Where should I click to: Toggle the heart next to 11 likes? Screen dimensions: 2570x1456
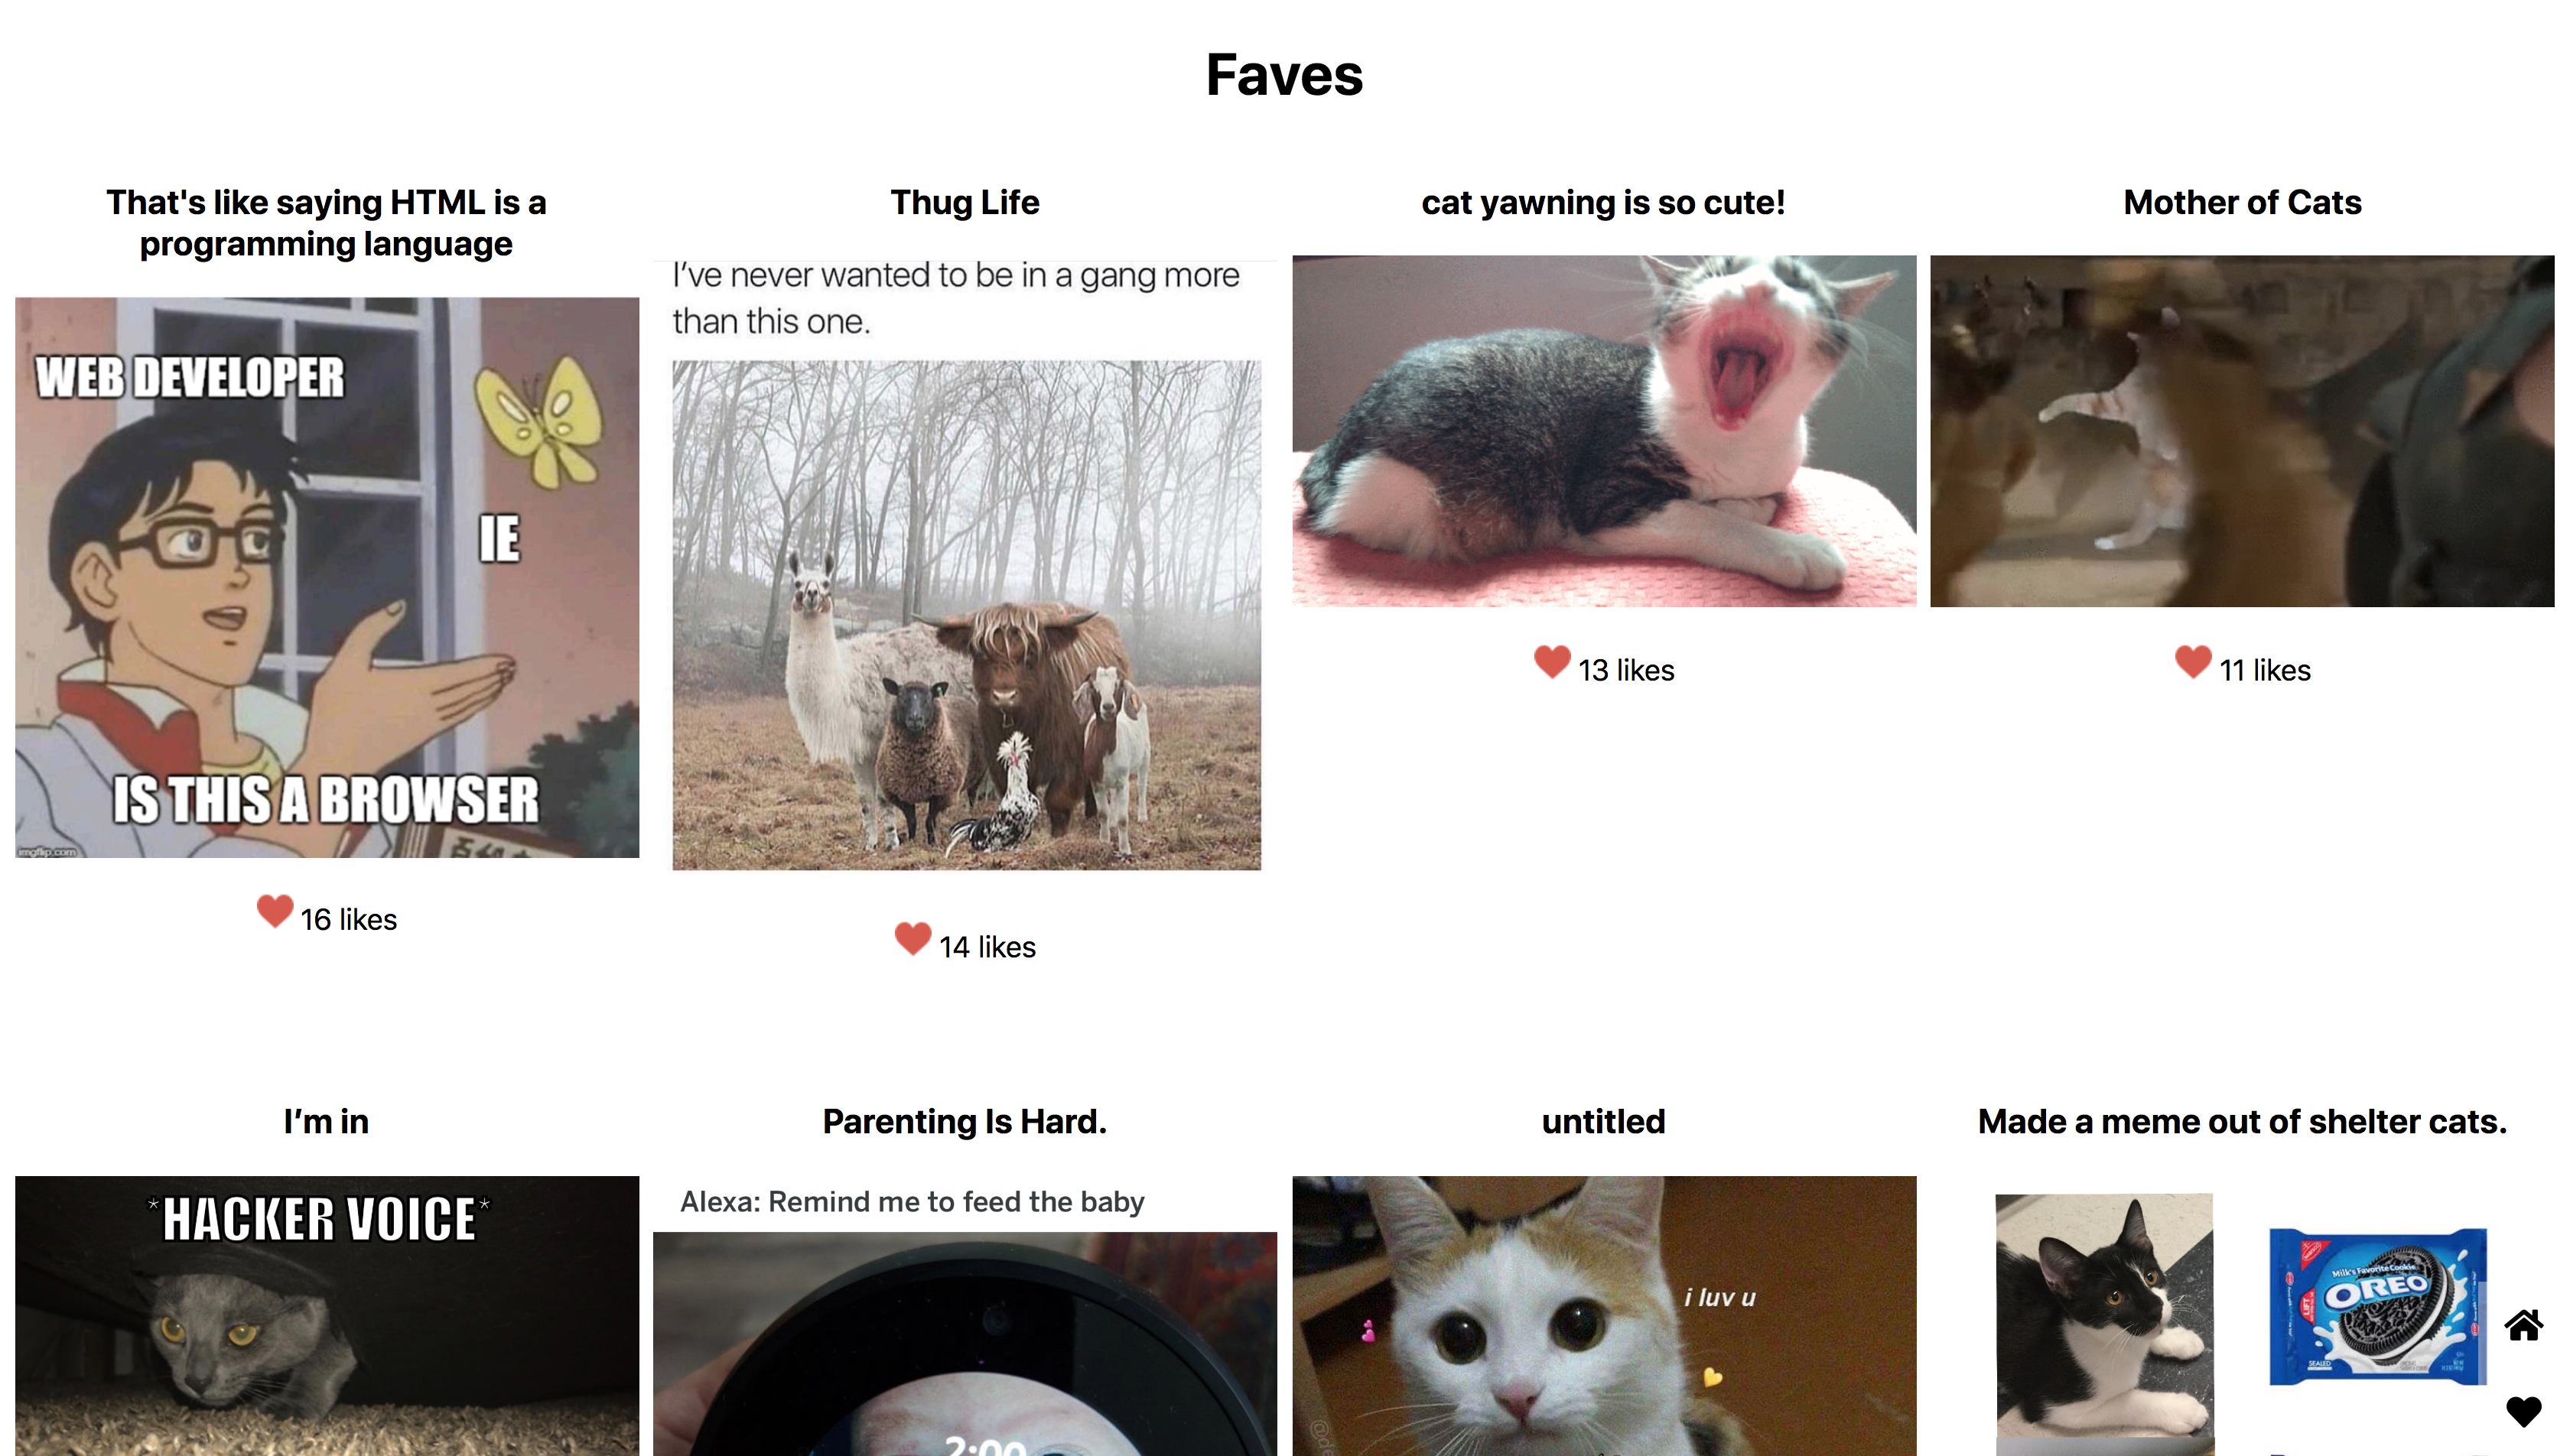pyautogui.click(x=2193, y=661)
